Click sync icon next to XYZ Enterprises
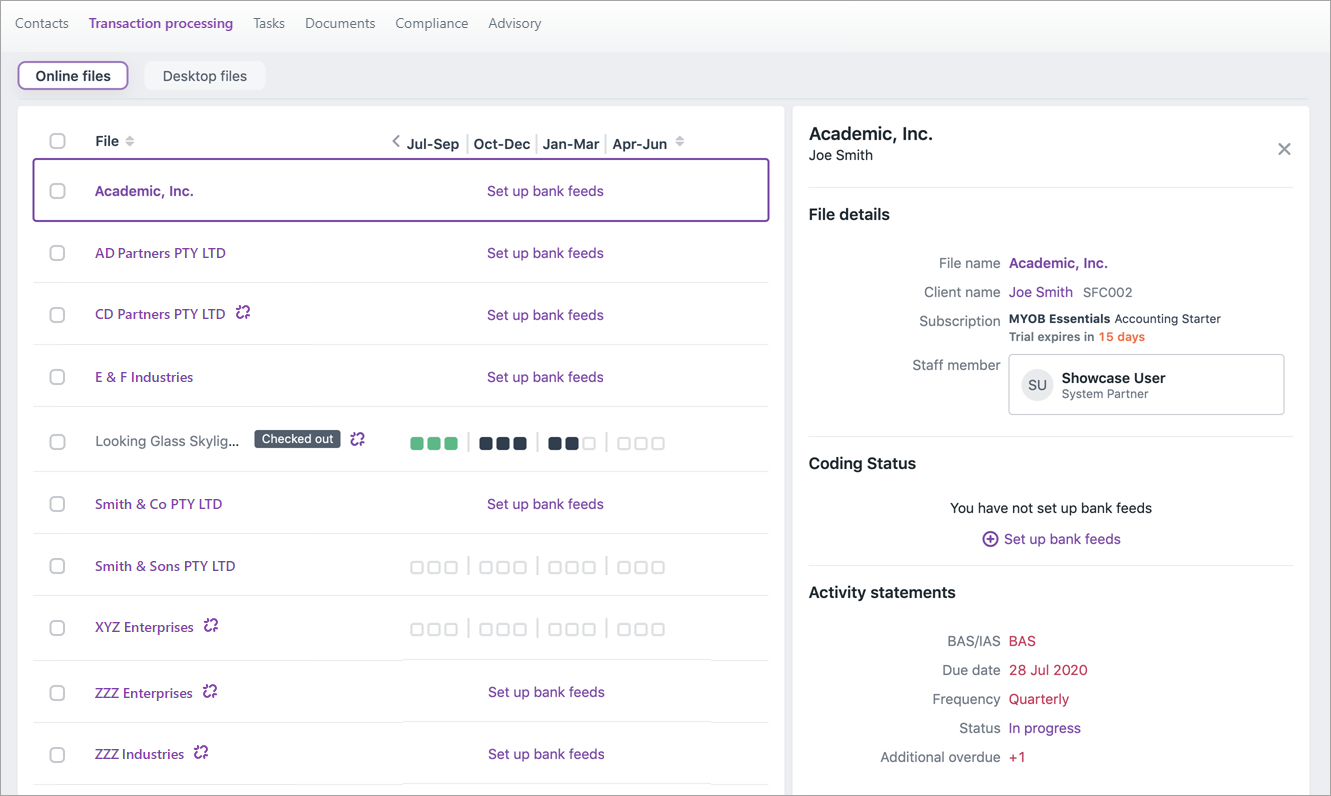 [211, 626]
